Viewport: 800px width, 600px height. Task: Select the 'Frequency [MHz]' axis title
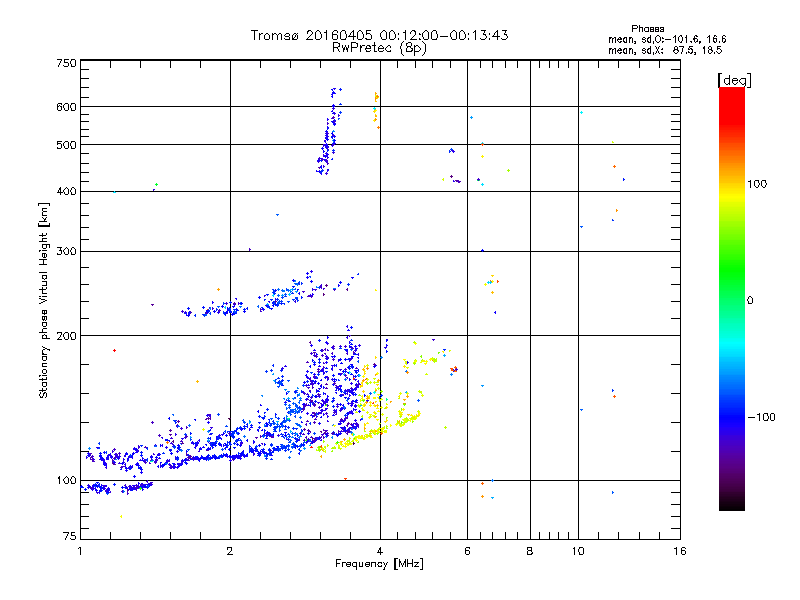[379, 564]
